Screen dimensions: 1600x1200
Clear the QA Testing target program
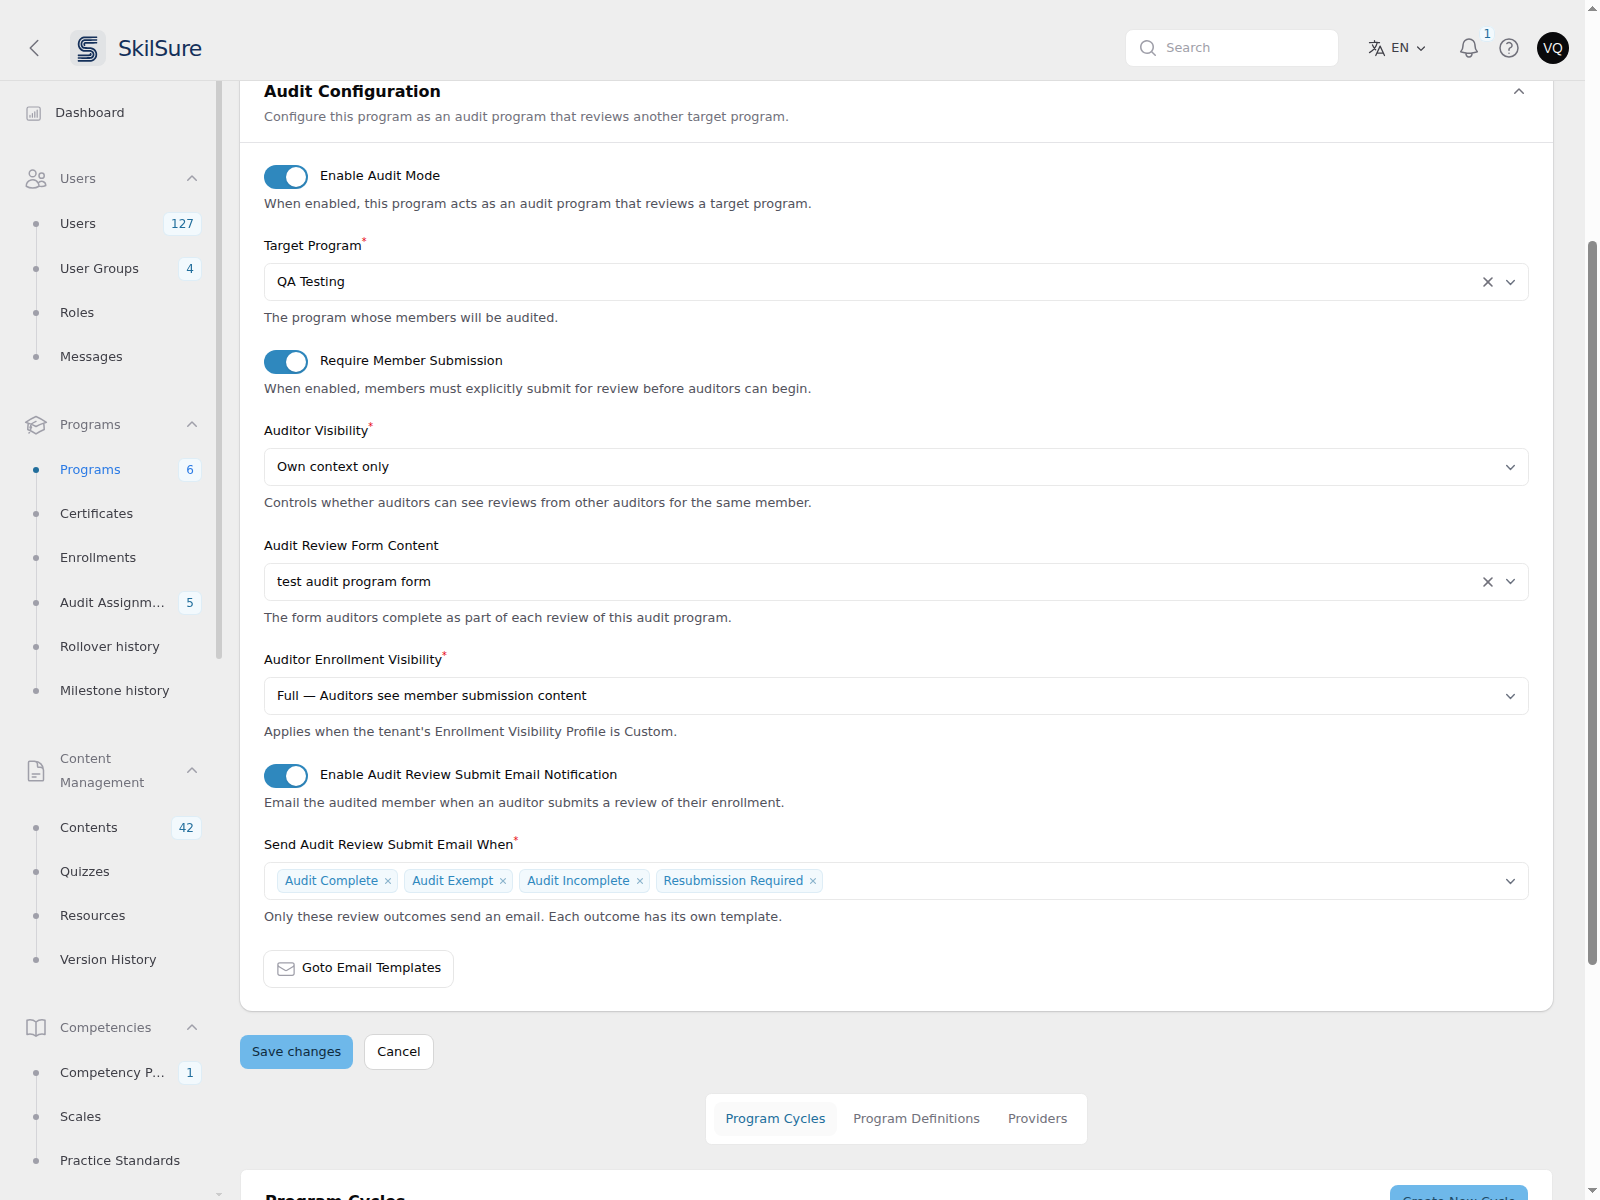1488,282
